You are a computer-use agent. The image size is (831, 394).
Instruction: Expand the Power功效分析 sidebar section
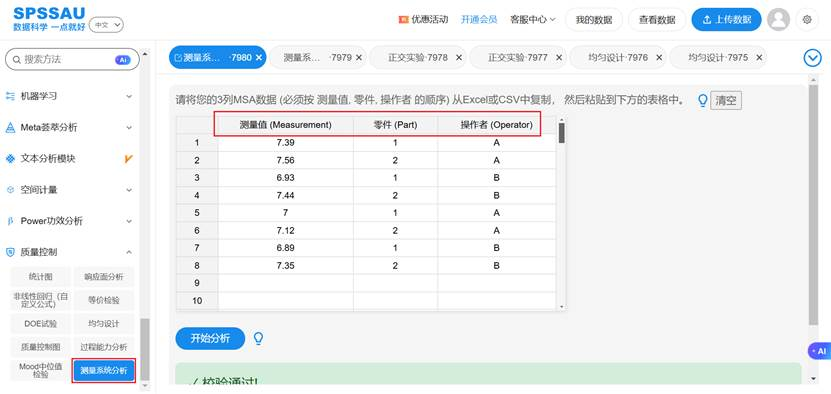(69, 221)
